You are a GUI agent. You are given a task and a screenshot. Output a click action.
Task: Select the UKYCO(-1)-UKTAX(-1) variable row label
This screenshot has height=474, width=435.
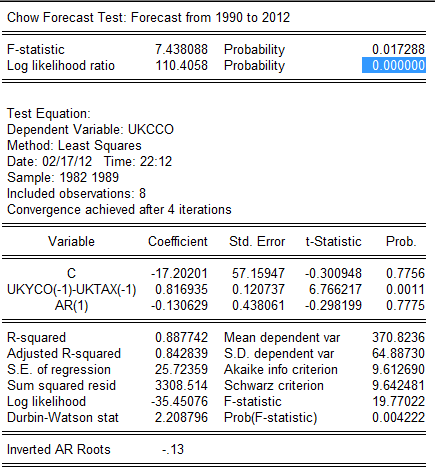pyautogui.click(x=72, y=290)
